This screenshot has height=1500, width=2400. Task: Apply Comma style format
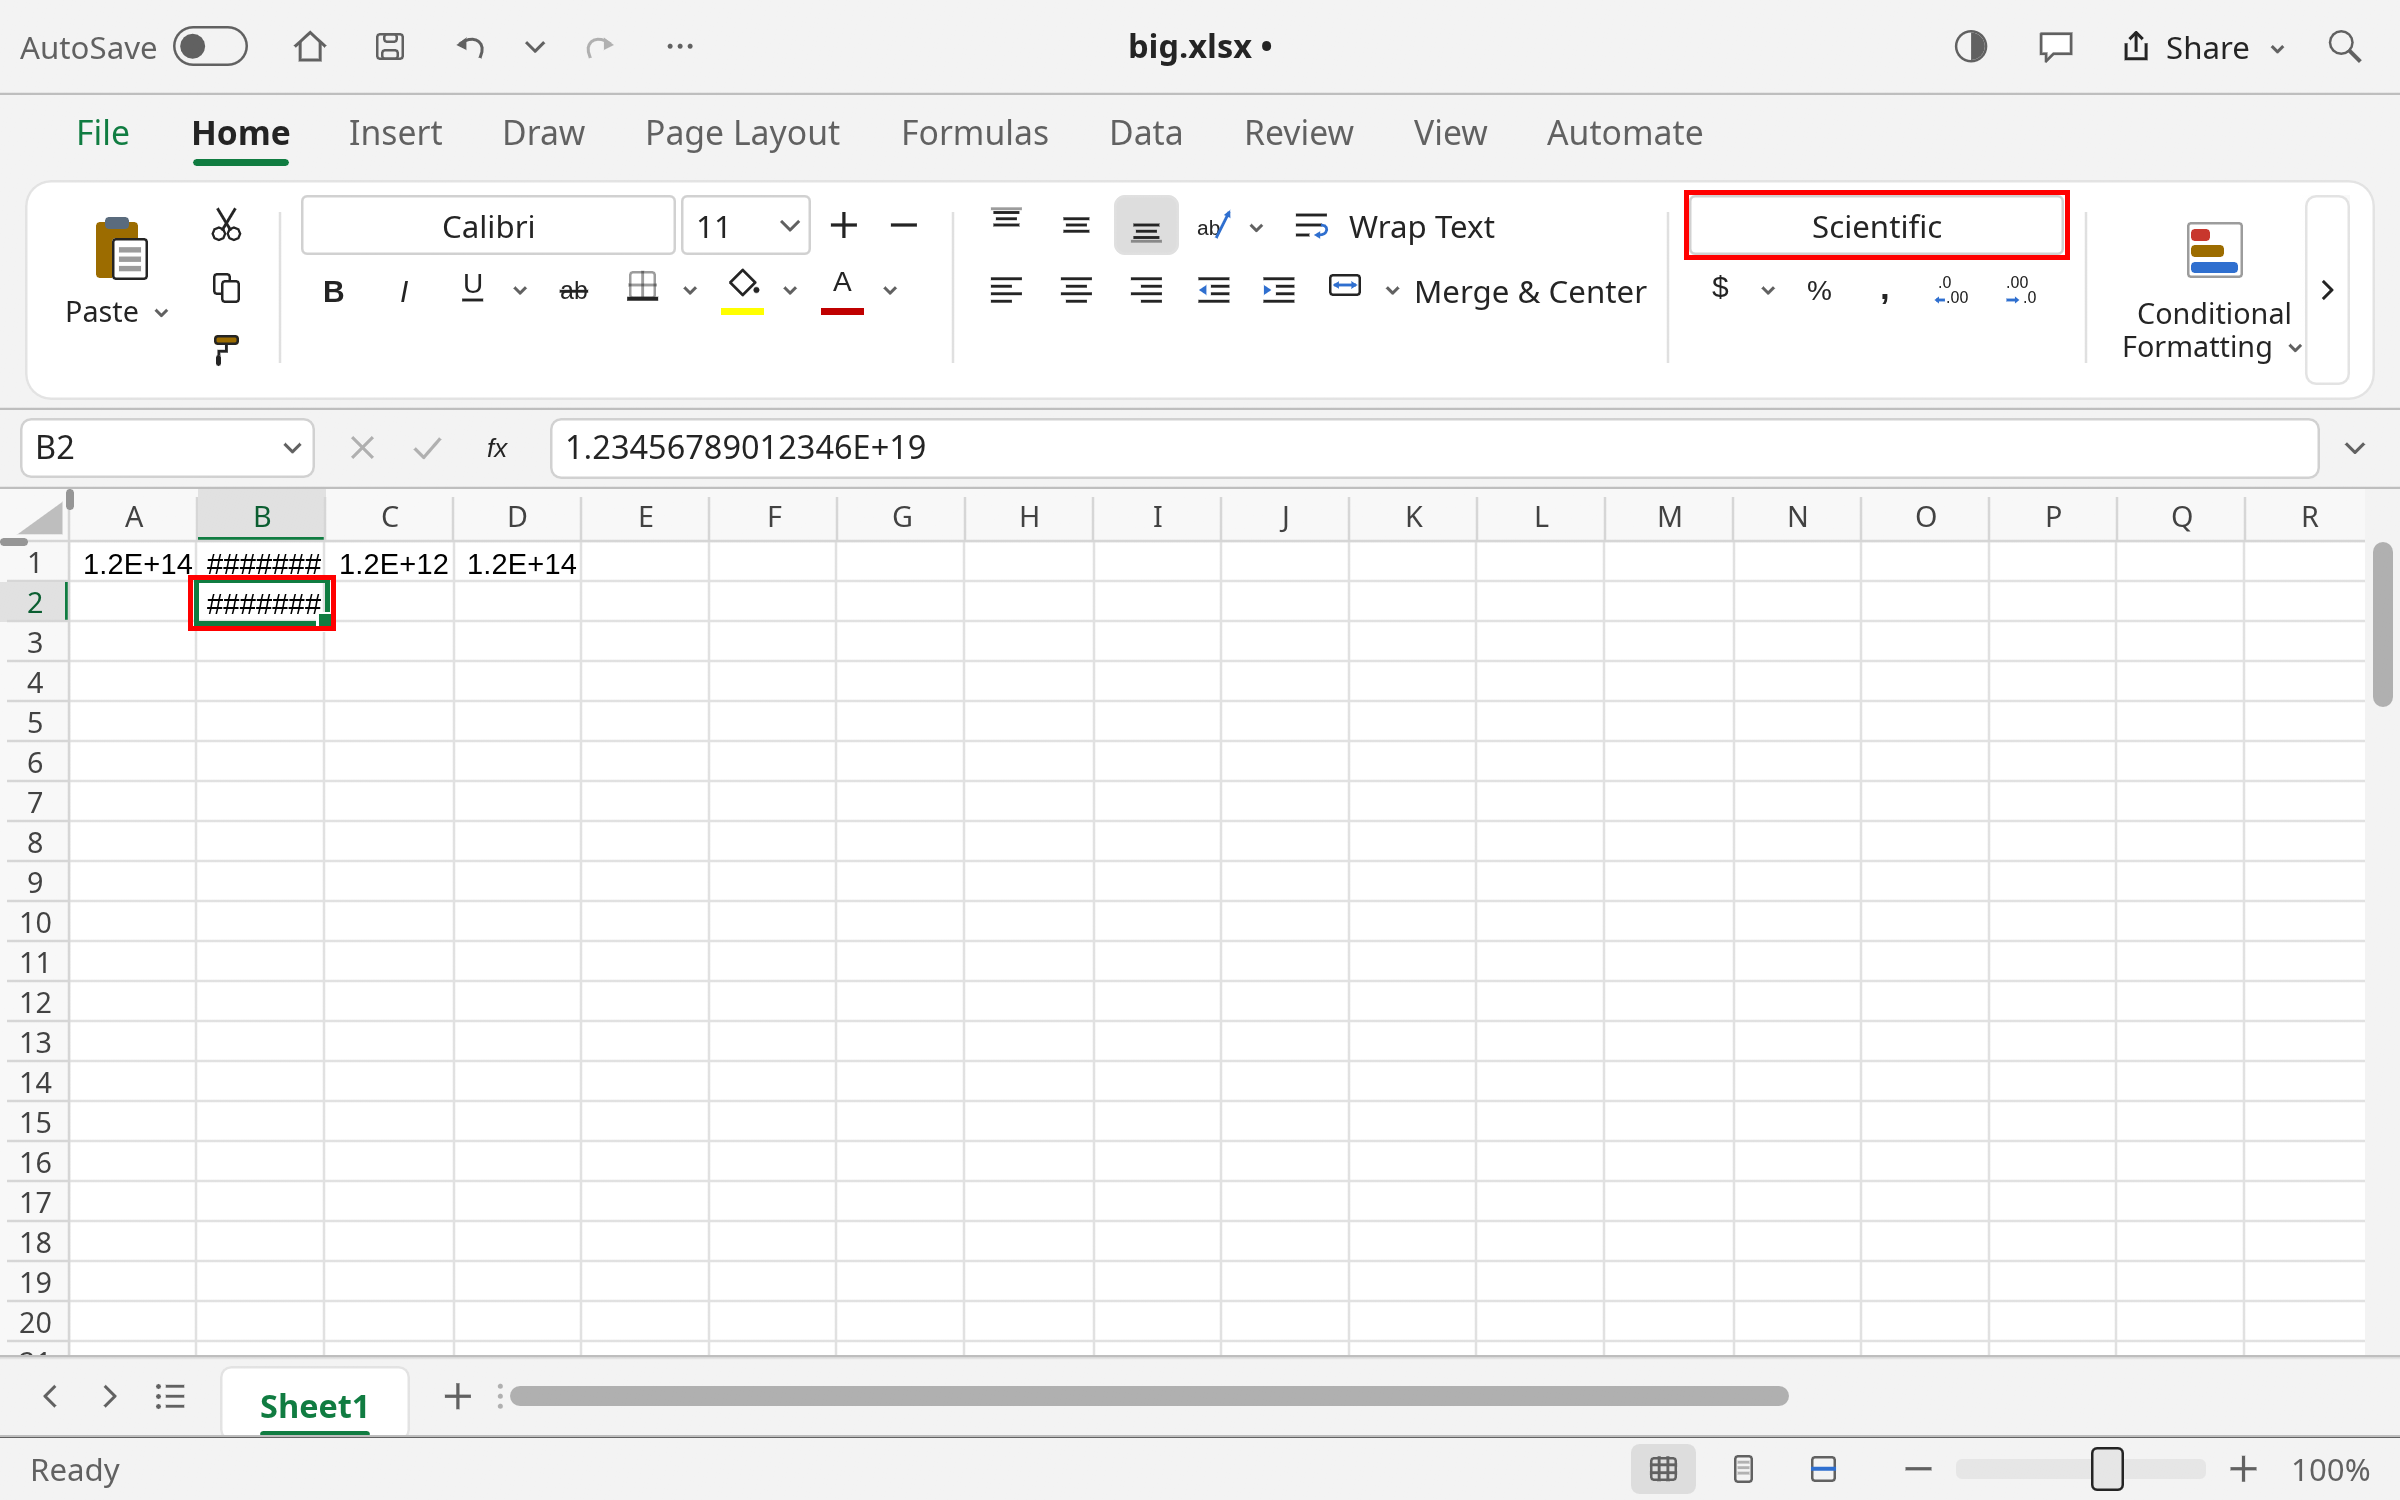[1885, 293]
